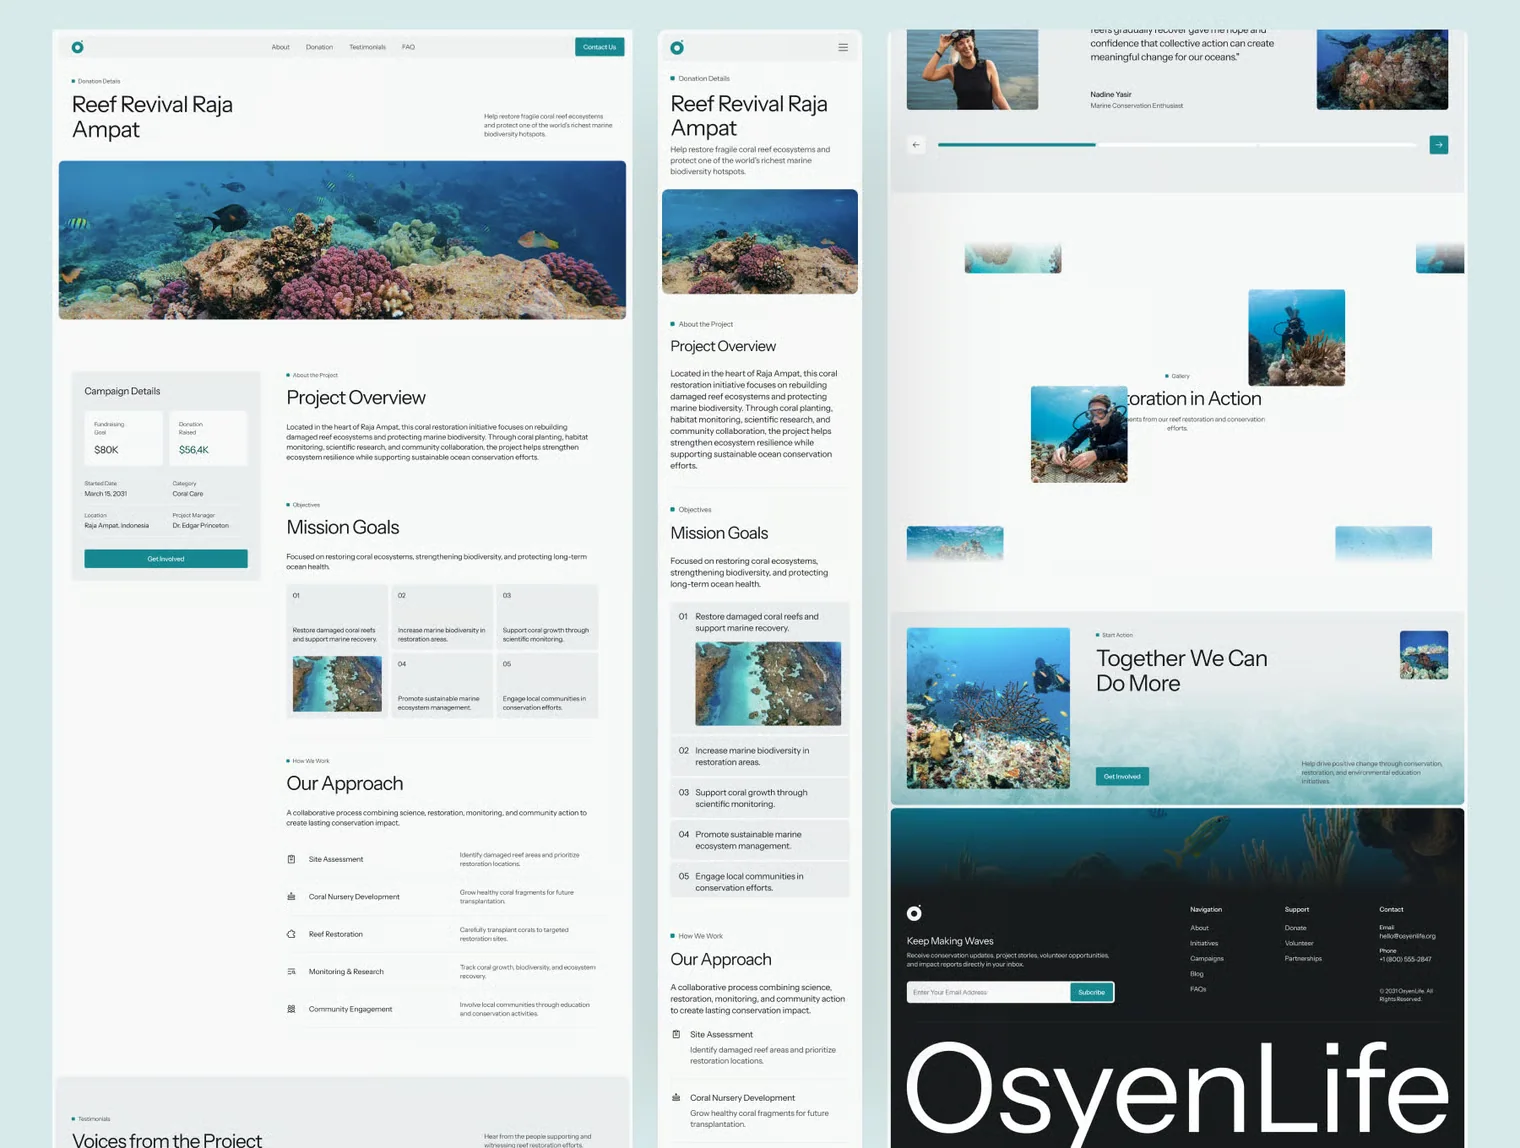Click Get Involved in Campaign Details card
1520x1148 pixels.
pyautogui.click(x=166, y=559)
